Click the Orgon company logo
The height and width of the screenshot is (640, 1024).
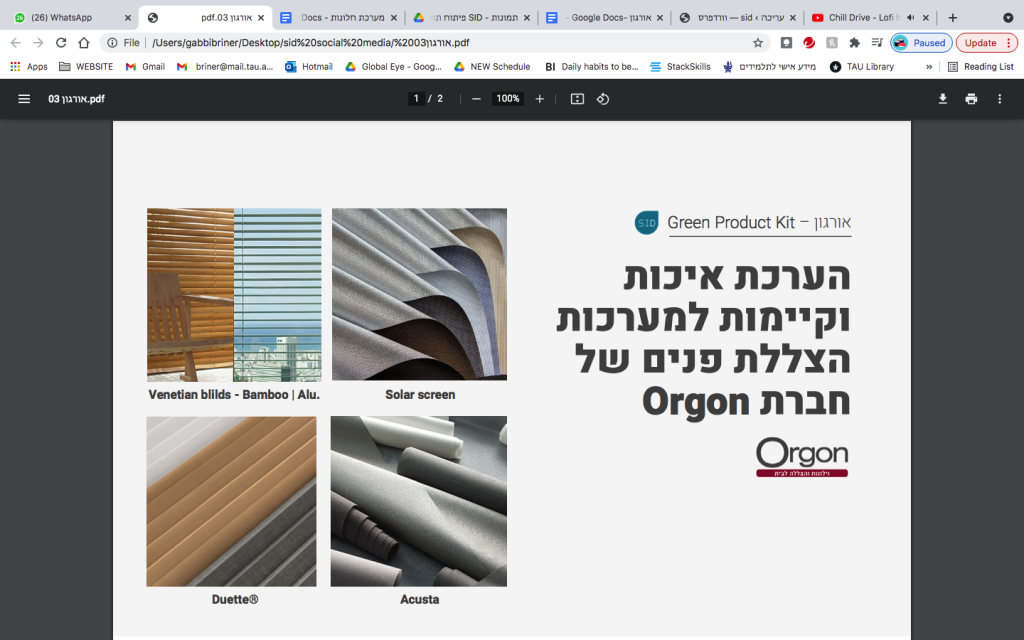tap(802, 457)
